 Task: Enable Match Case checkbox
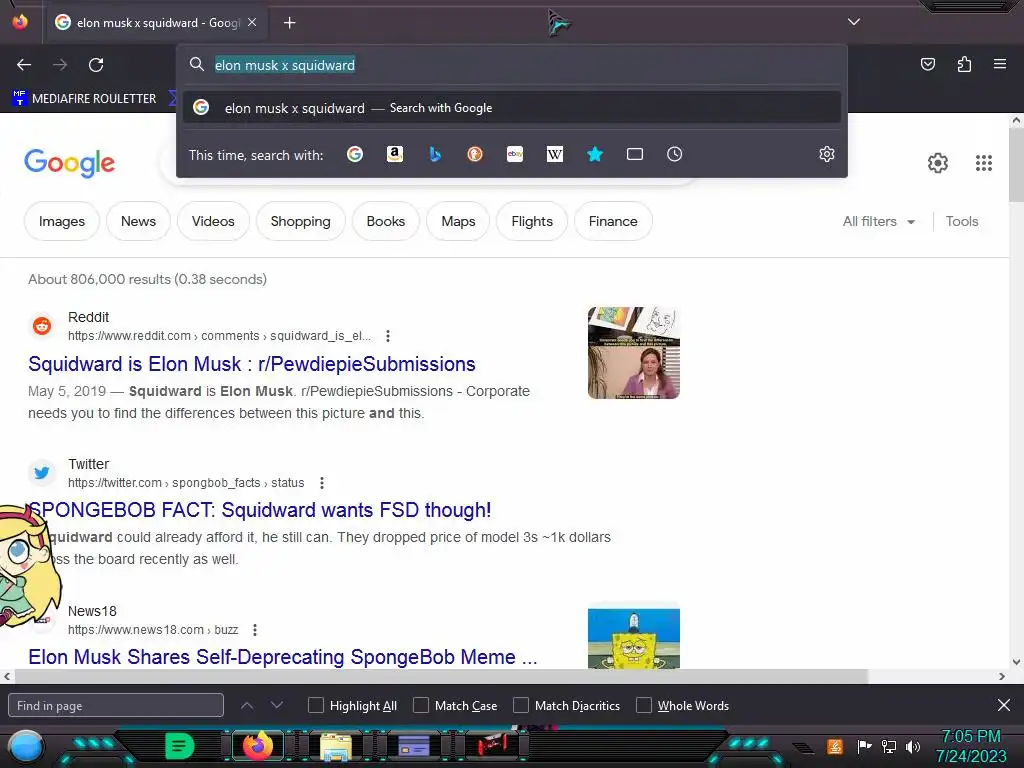click(x=421, y=705)
